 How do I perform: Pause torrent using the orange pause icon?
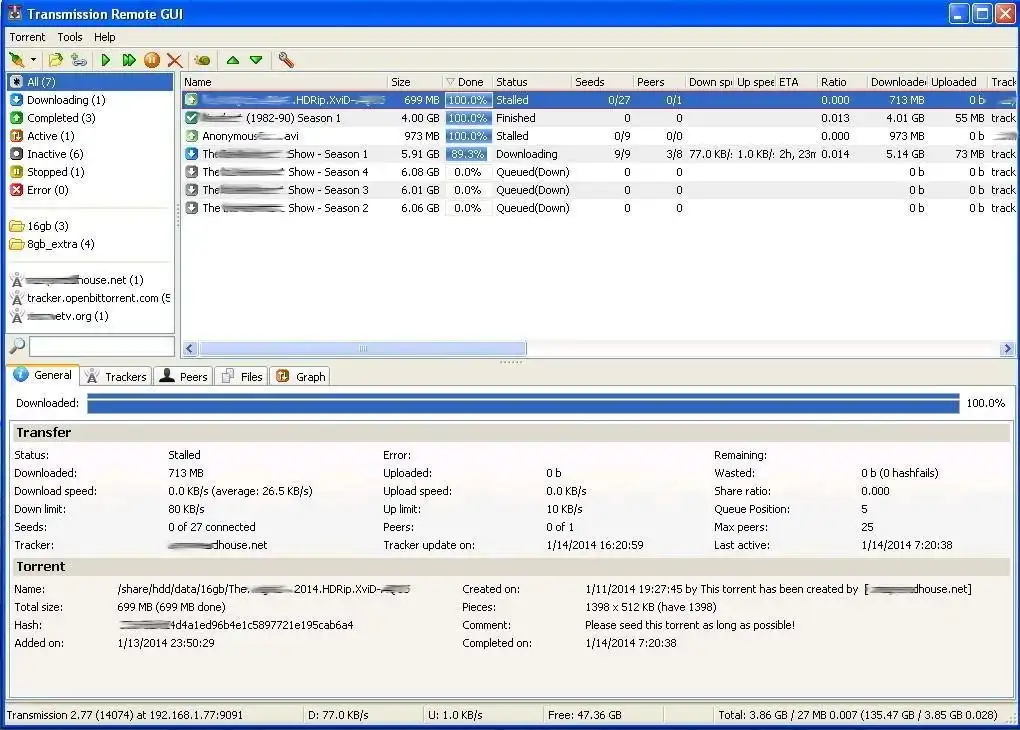(x=152, y=60)
